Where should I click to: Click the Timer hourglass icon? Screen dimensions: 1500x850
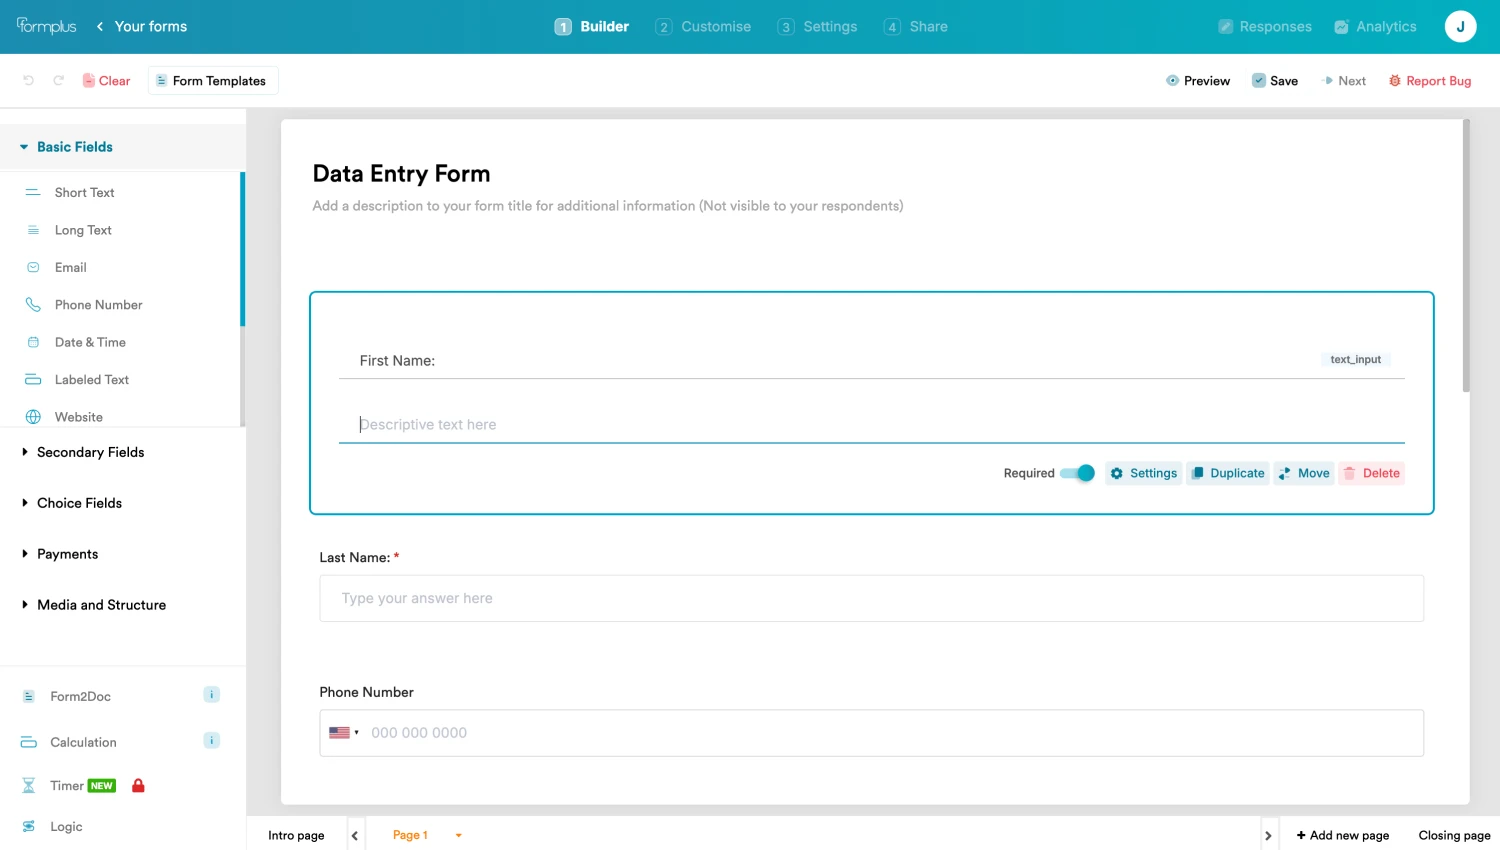[29, 786]
